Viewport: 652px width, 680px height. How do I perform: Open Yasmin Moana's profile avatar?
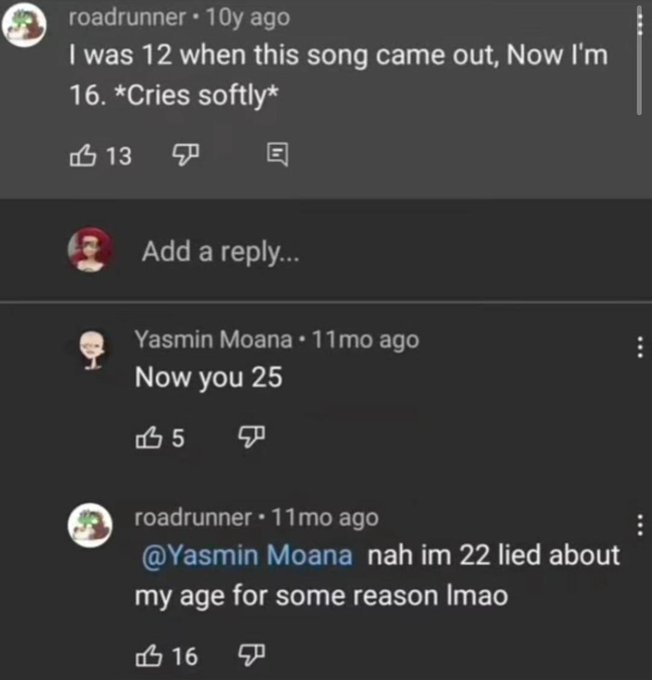92,350
